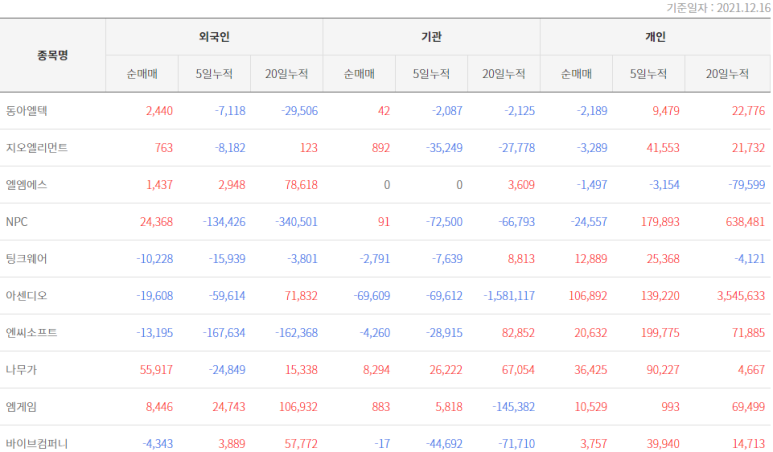Open stock 아센디오
The height and width of the screenshot is (452, 773).
27,296
